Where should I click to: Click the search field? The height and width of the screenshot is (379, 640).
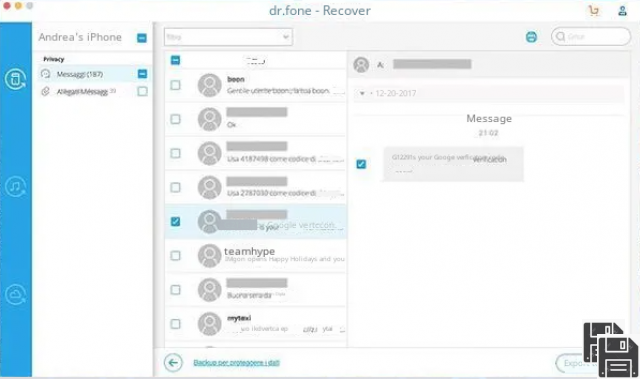(x=591, y=37)
